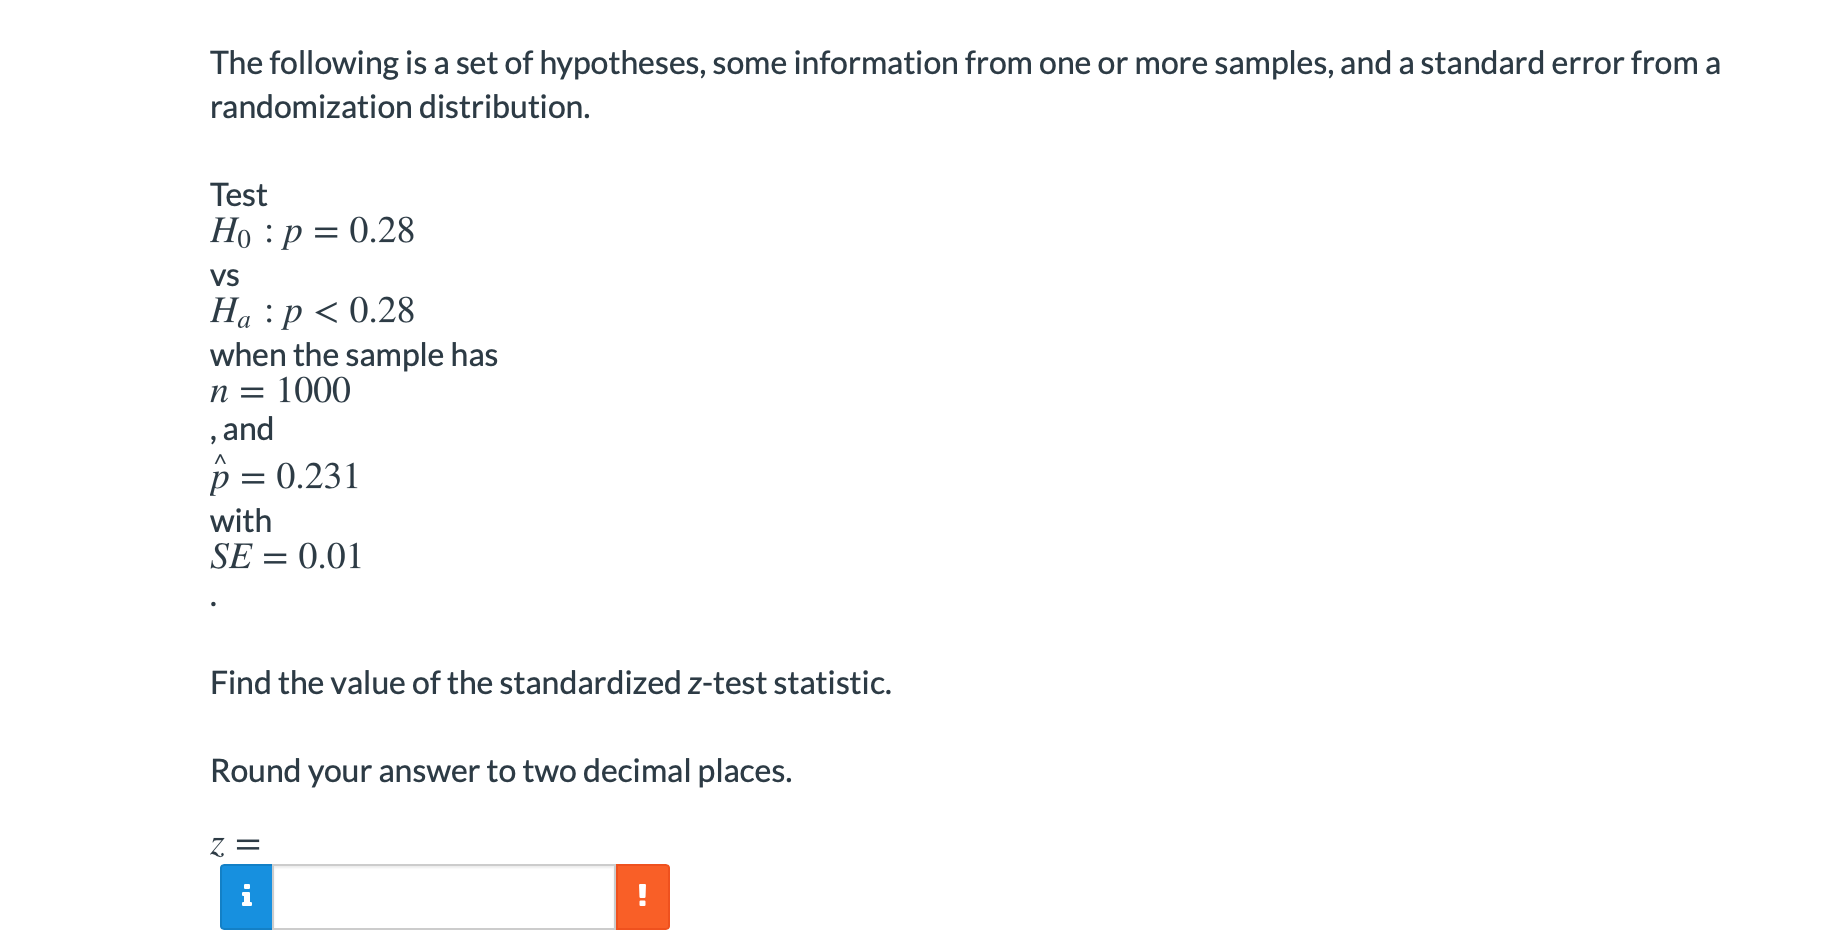Image resolution: width=1844 pixels, height=936 pixels.
Task: Focus the z answer input field
Action: (x=444, y=896)
